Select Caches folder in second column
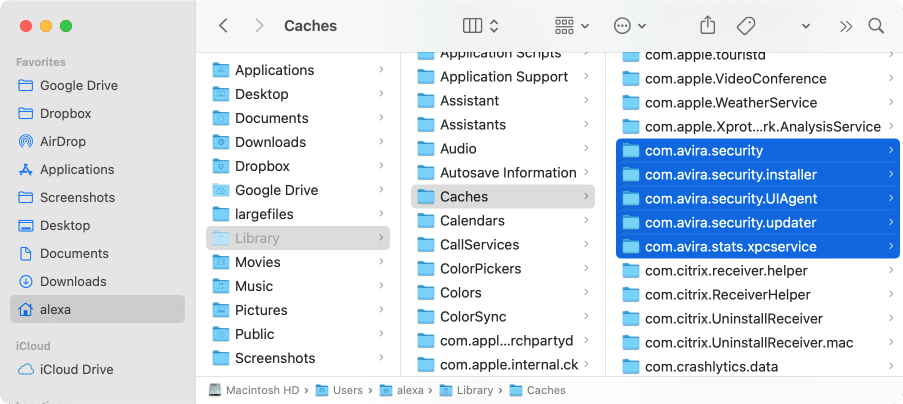The width and height of the screenshot is (903, 404). pos(503,197)
